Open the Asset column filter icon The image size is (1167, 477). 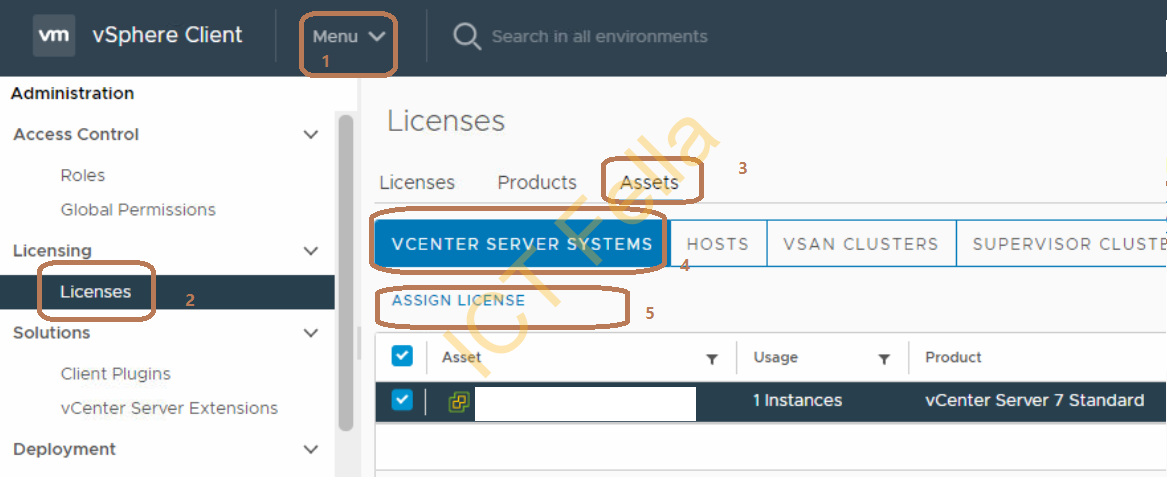[712, 359]
